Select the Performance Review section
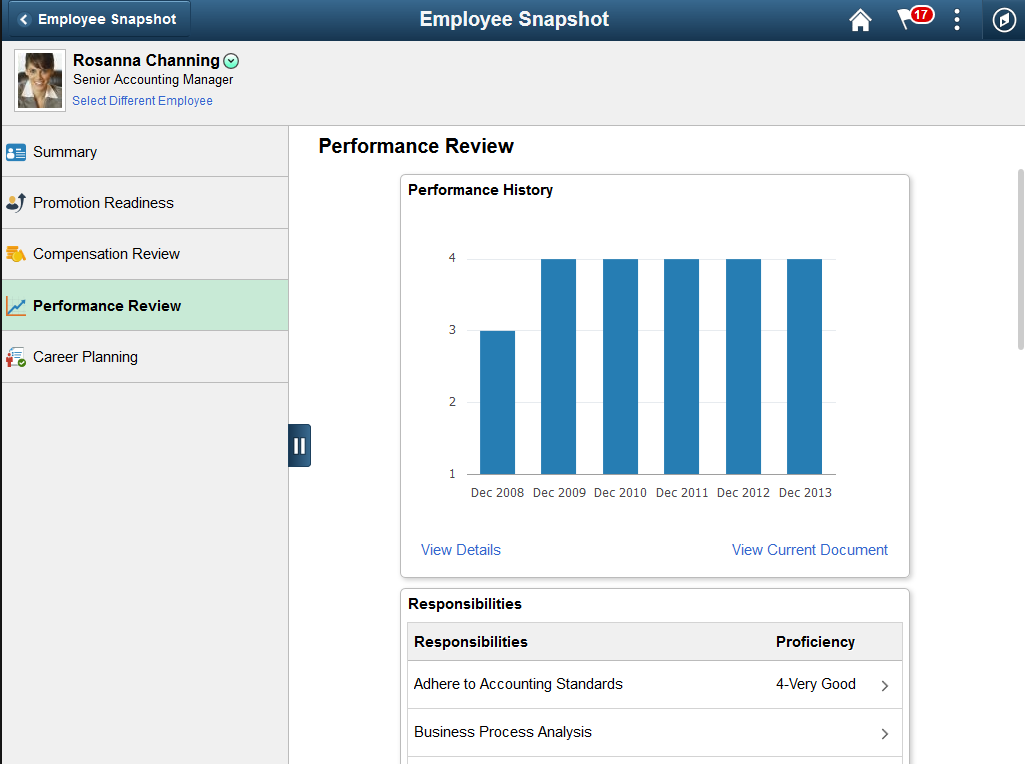 point(145,305)
